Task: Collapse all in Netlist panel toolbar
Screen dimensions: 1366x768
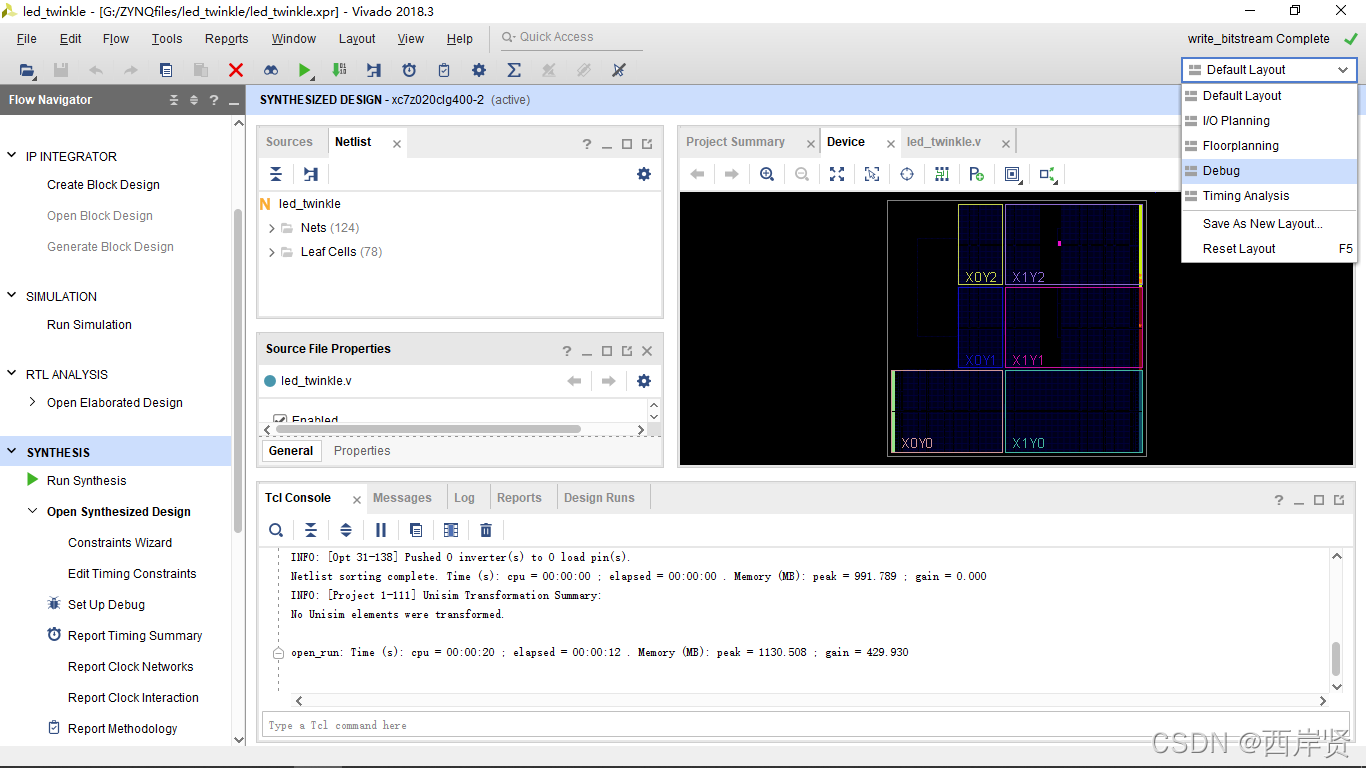Action: pyautogui.click(x=276, y=174)
